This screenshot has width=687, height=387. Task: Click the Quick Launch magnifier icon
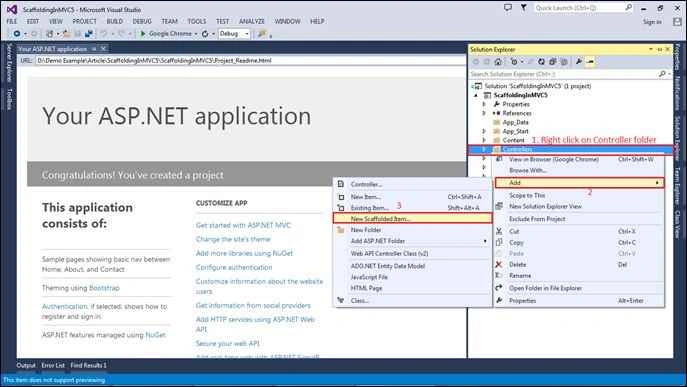click(x=628, y=7)
